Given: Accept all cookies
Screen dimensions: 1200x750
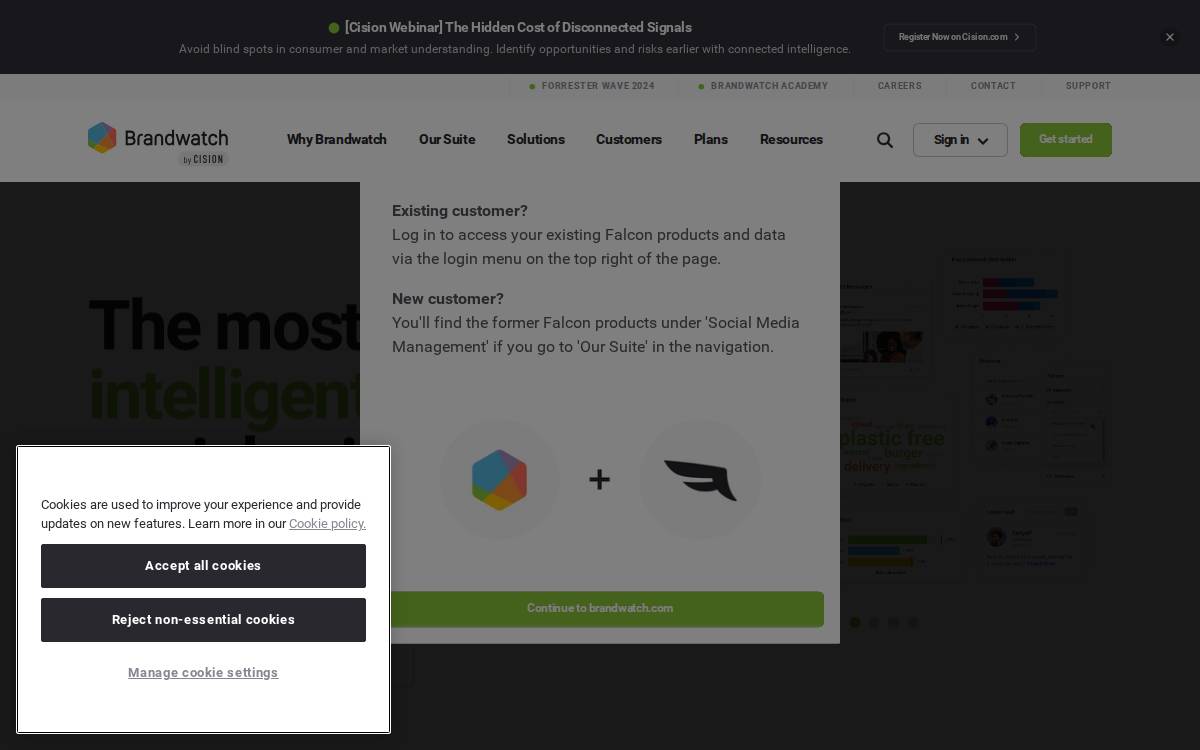Looking at the screenshot, I should 203,566.
